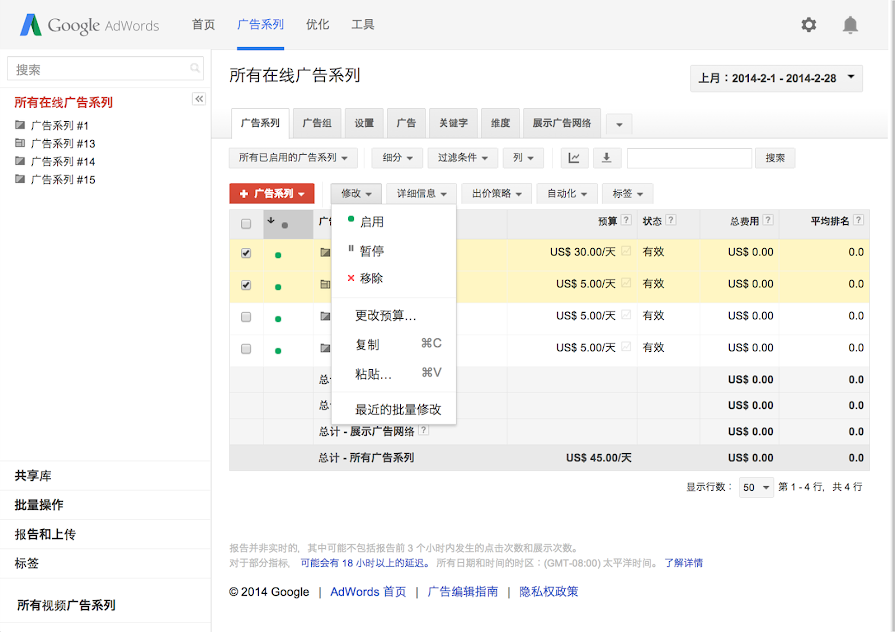The width and height of the screenshot is (895, 632).
Task: Collapse the left sidebar panel
Action: point(198,99)
